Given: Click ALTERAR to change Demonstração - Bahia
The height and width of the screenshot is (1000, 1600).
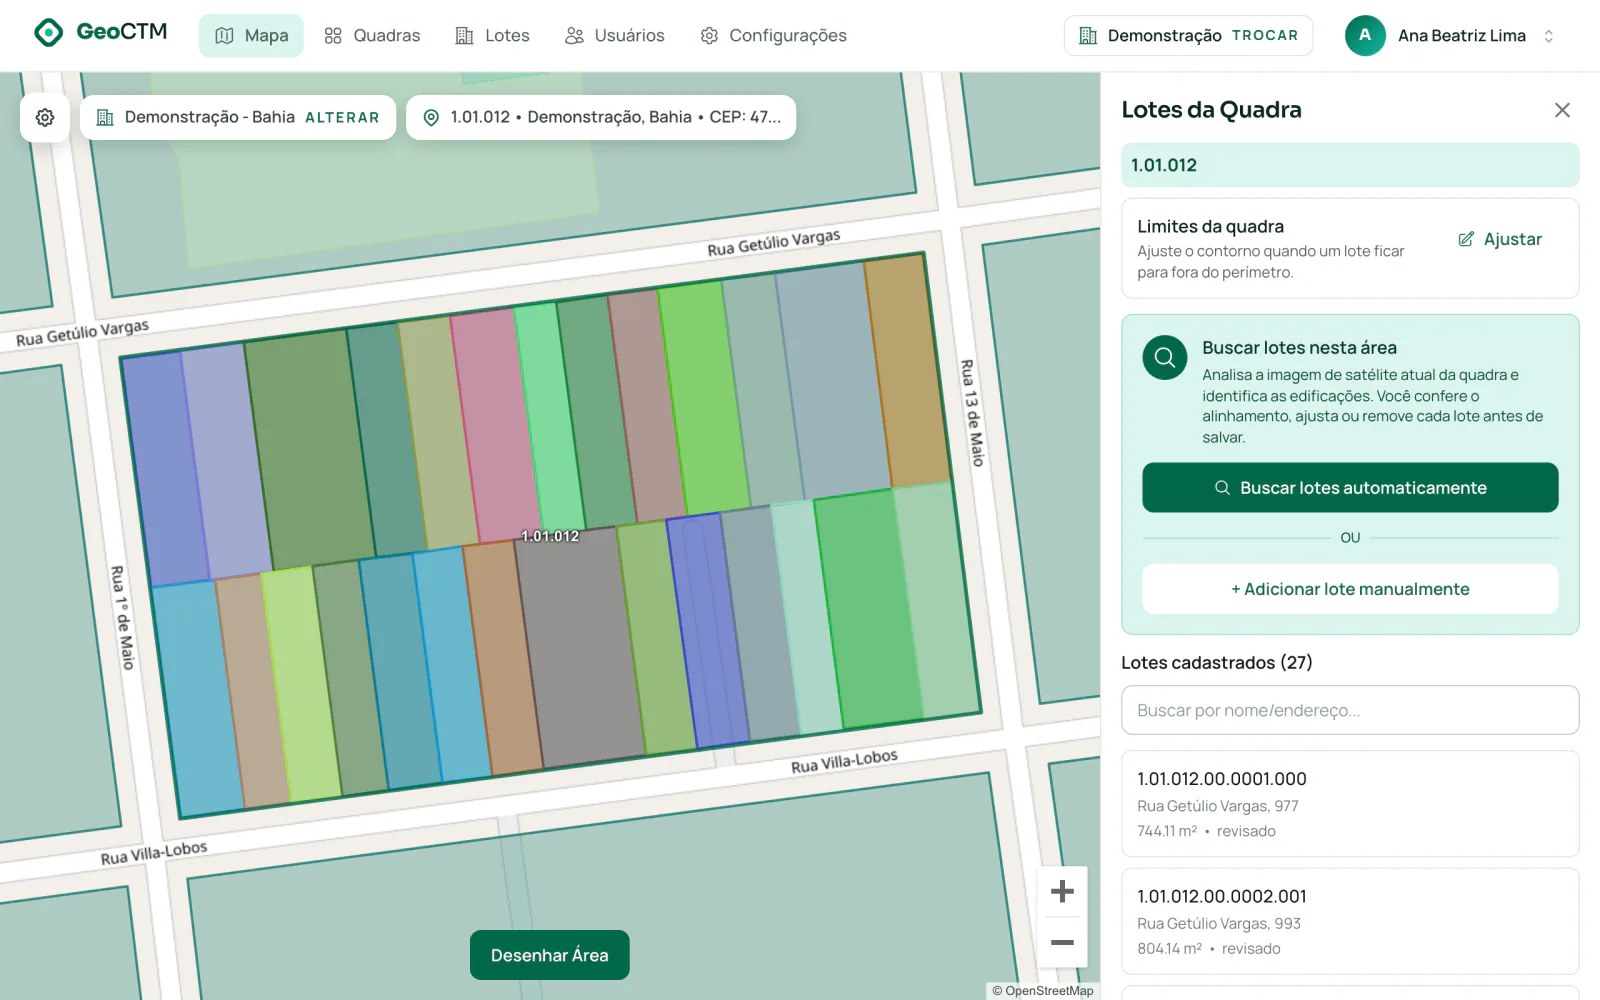Looking at the screenshot, I should point(342,117).
